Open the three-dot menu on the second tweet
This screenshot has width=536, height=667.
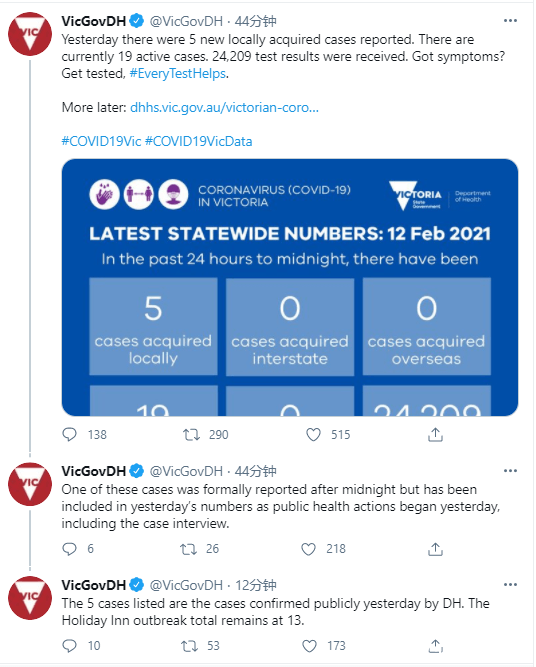[510, 471]
